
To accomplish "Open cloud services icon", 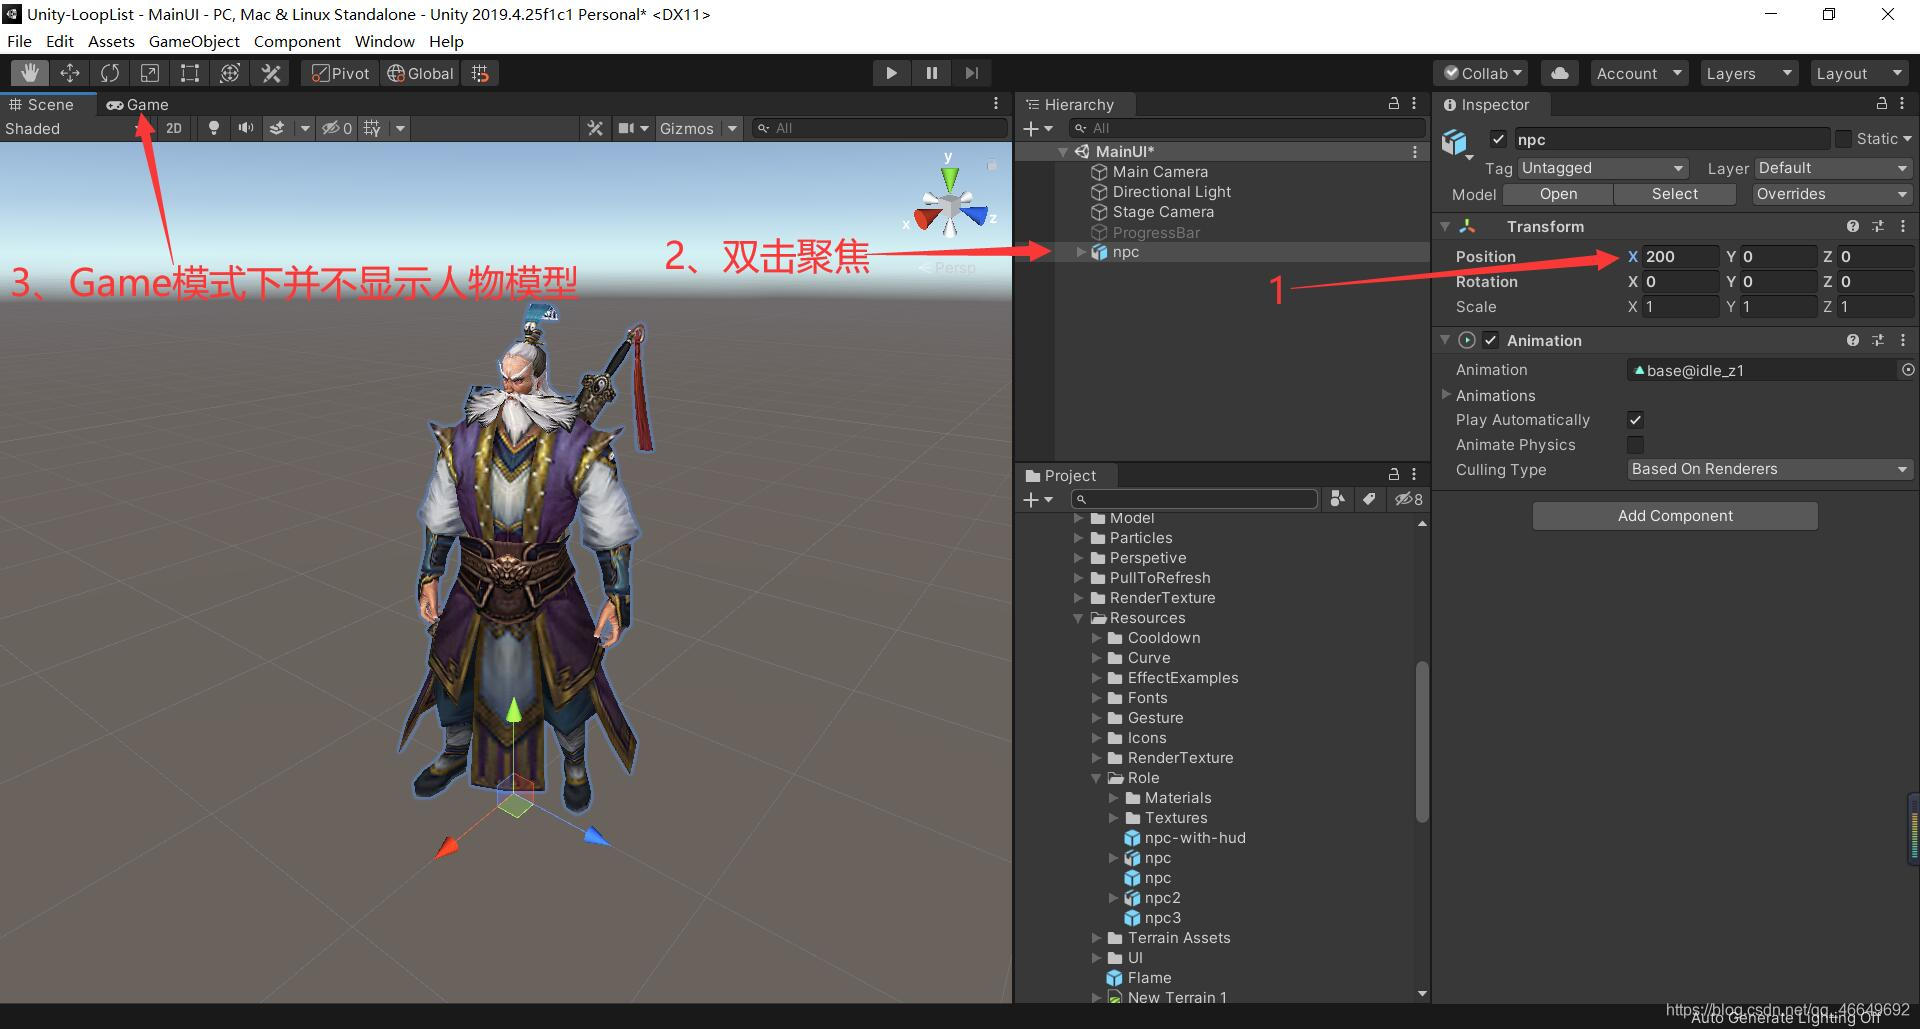I will [x=1560, y=73].
